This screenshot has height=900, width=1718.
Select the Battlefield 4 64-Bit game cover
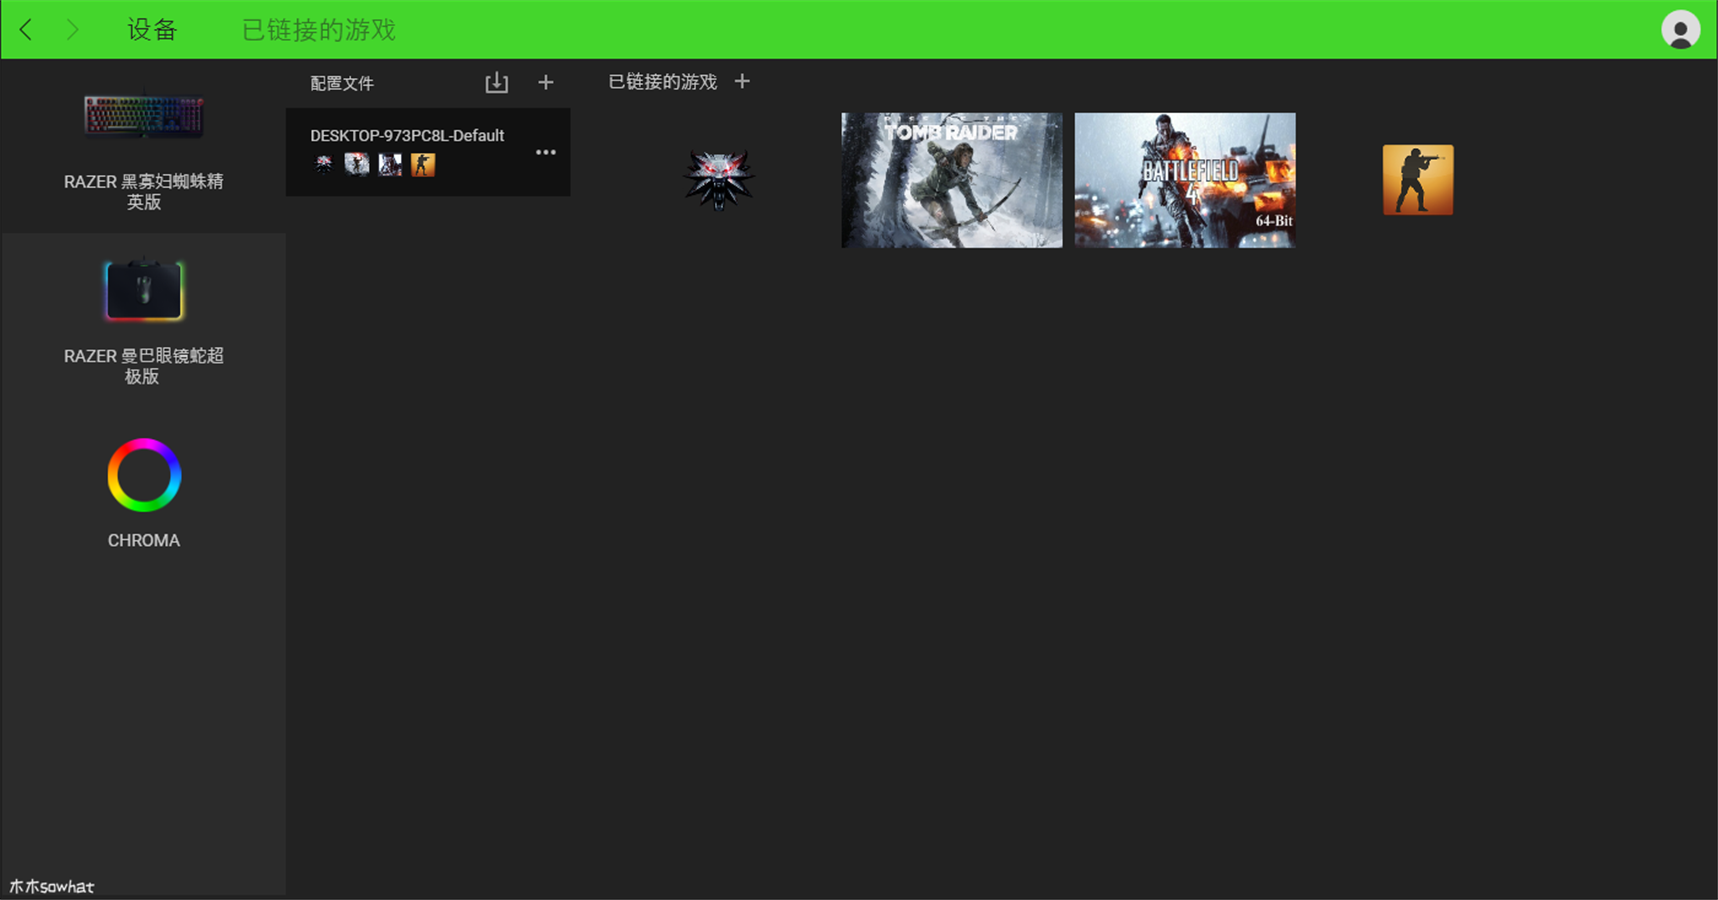pyautogui.click(x=1185, y=180)
